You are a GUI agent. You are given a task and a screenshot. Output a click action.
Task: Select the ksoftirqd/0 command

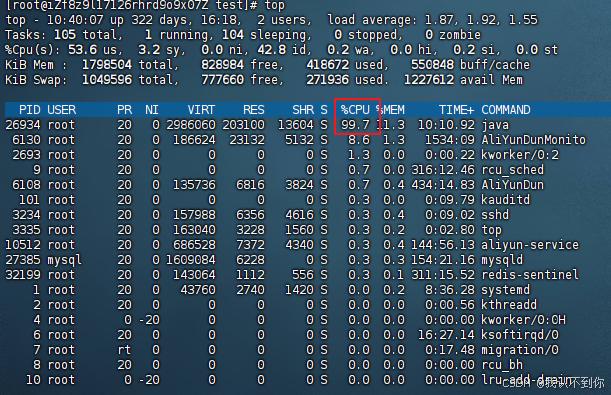click(520, 335)
